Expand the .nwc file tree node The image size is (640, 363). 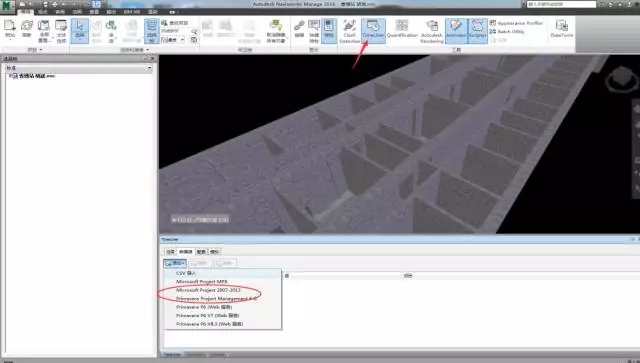click(x=10, y=76)
